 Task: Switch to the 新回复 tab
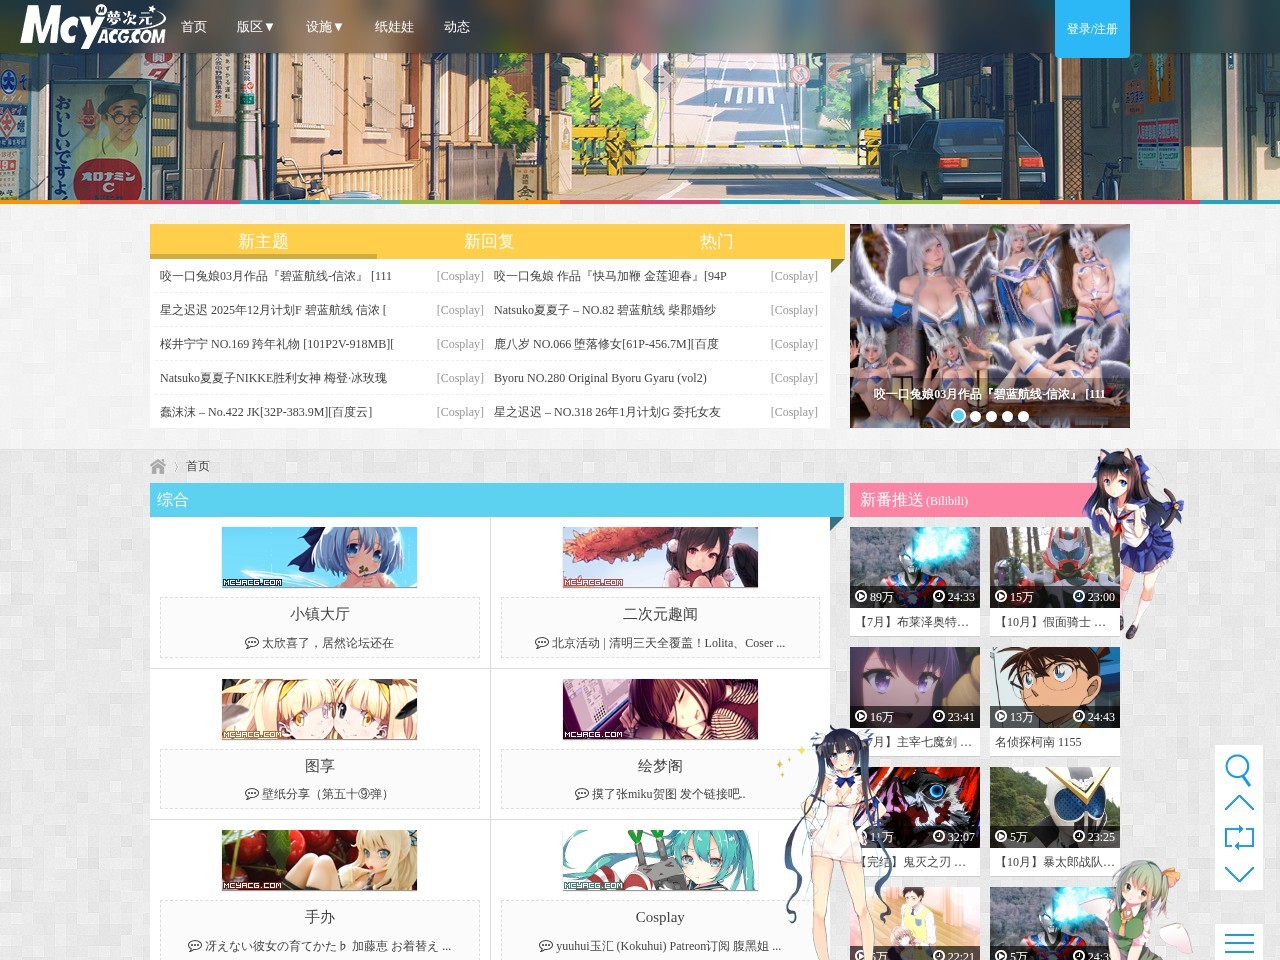click(488, 241)
